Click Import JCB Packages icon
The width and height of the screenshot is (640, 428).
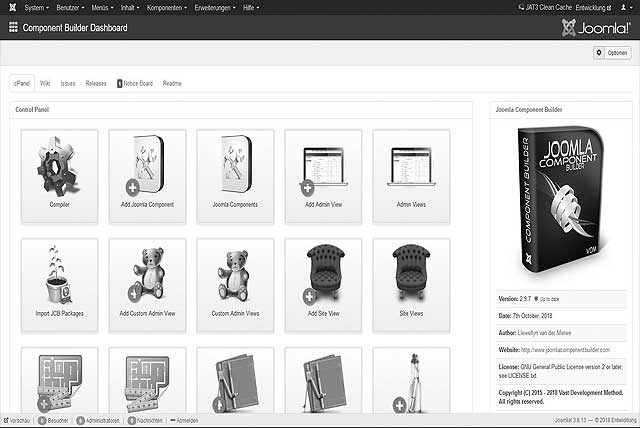click(59, 274)
